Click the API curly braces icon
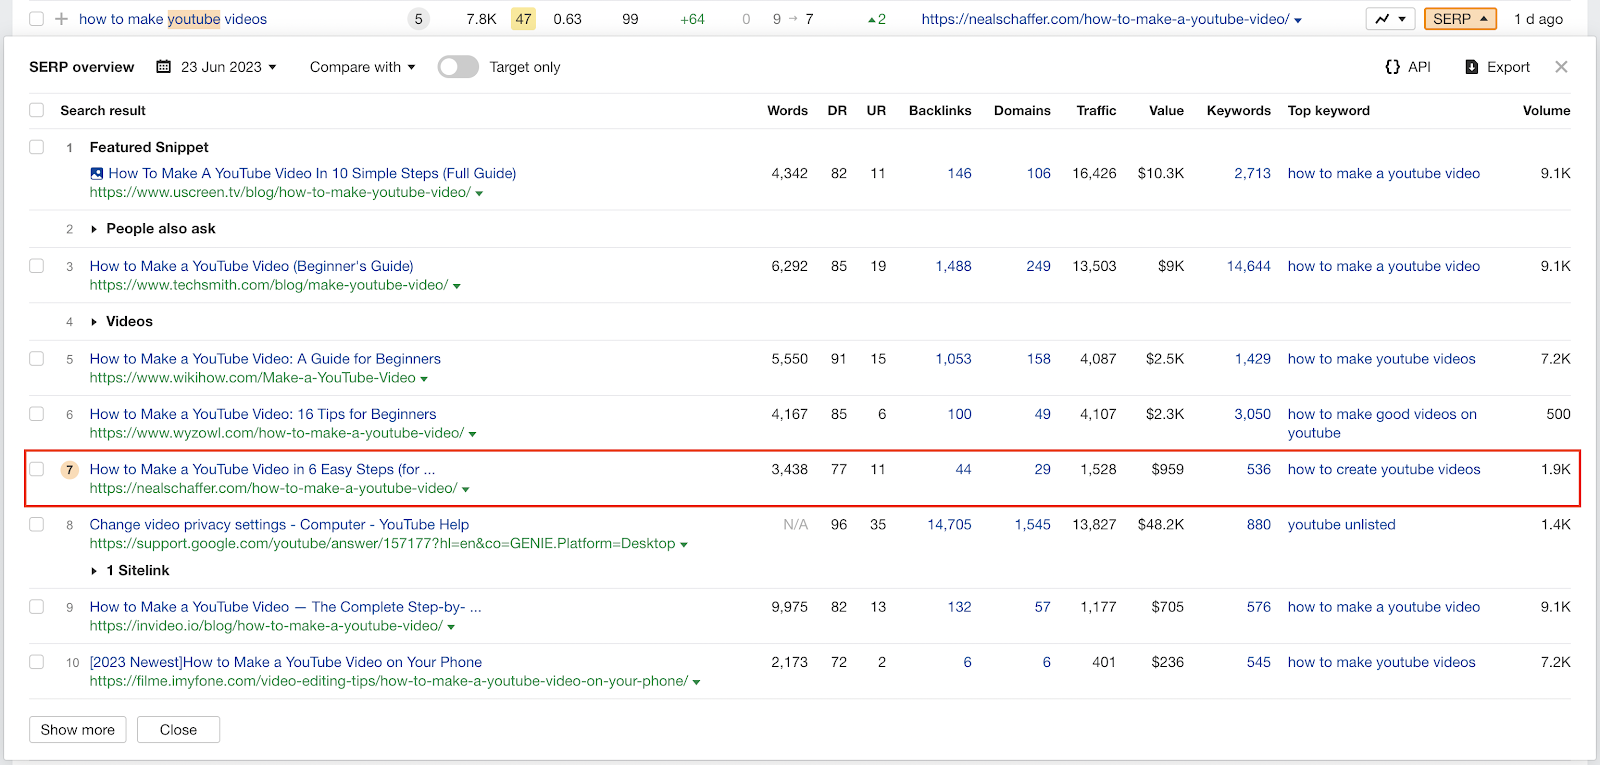Image resolution: width=1600 pixels, height=765 pixels. (1392, 67)
